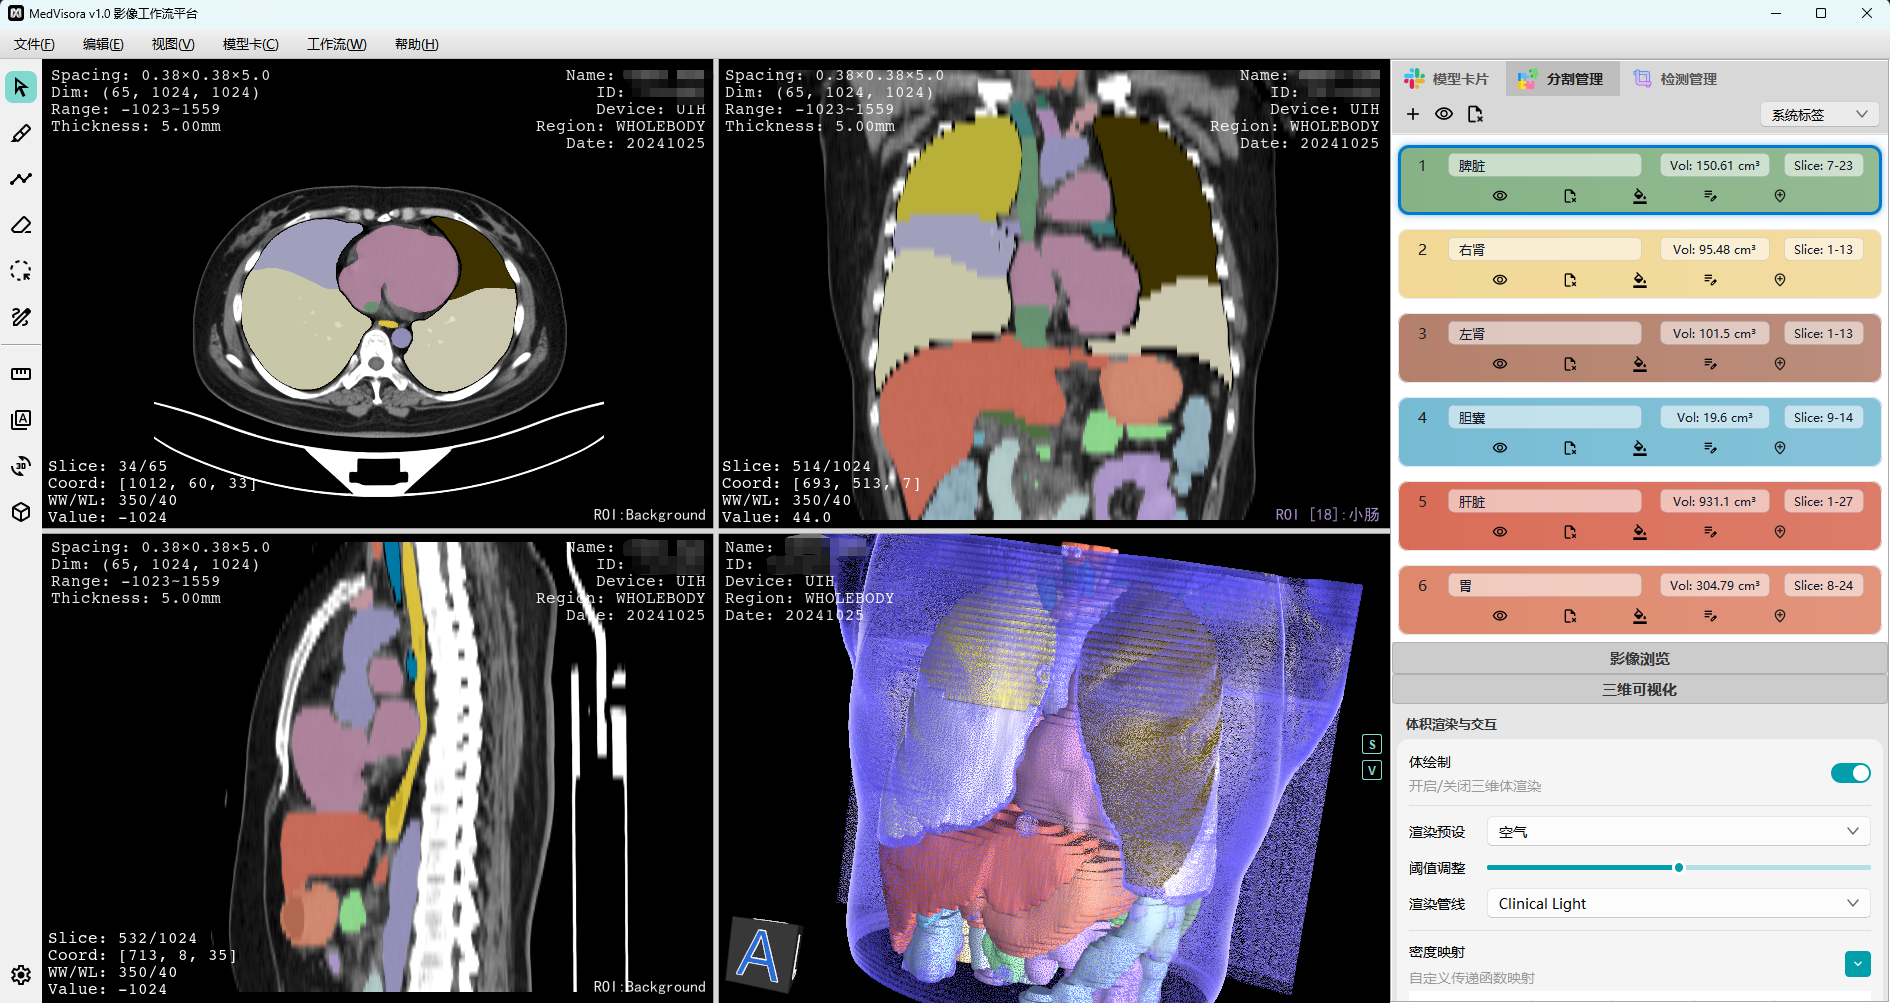This screenshot has height=1003, width=1890.
Task: Select the eraser tool
Action: 21,225
